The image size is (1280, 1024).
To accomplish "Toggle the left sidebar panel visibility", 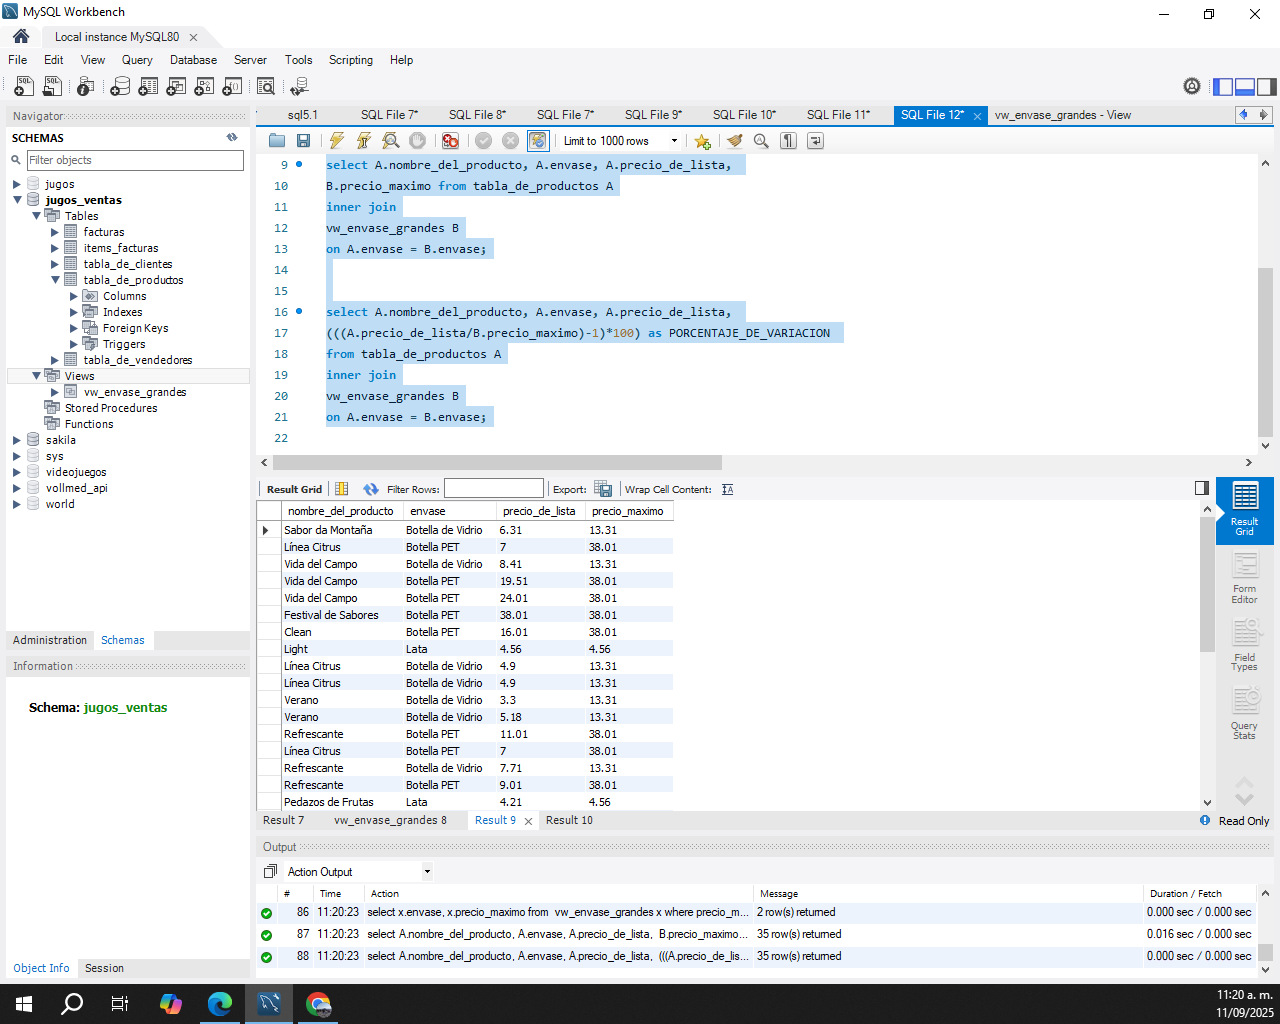I will [1223, 87].
